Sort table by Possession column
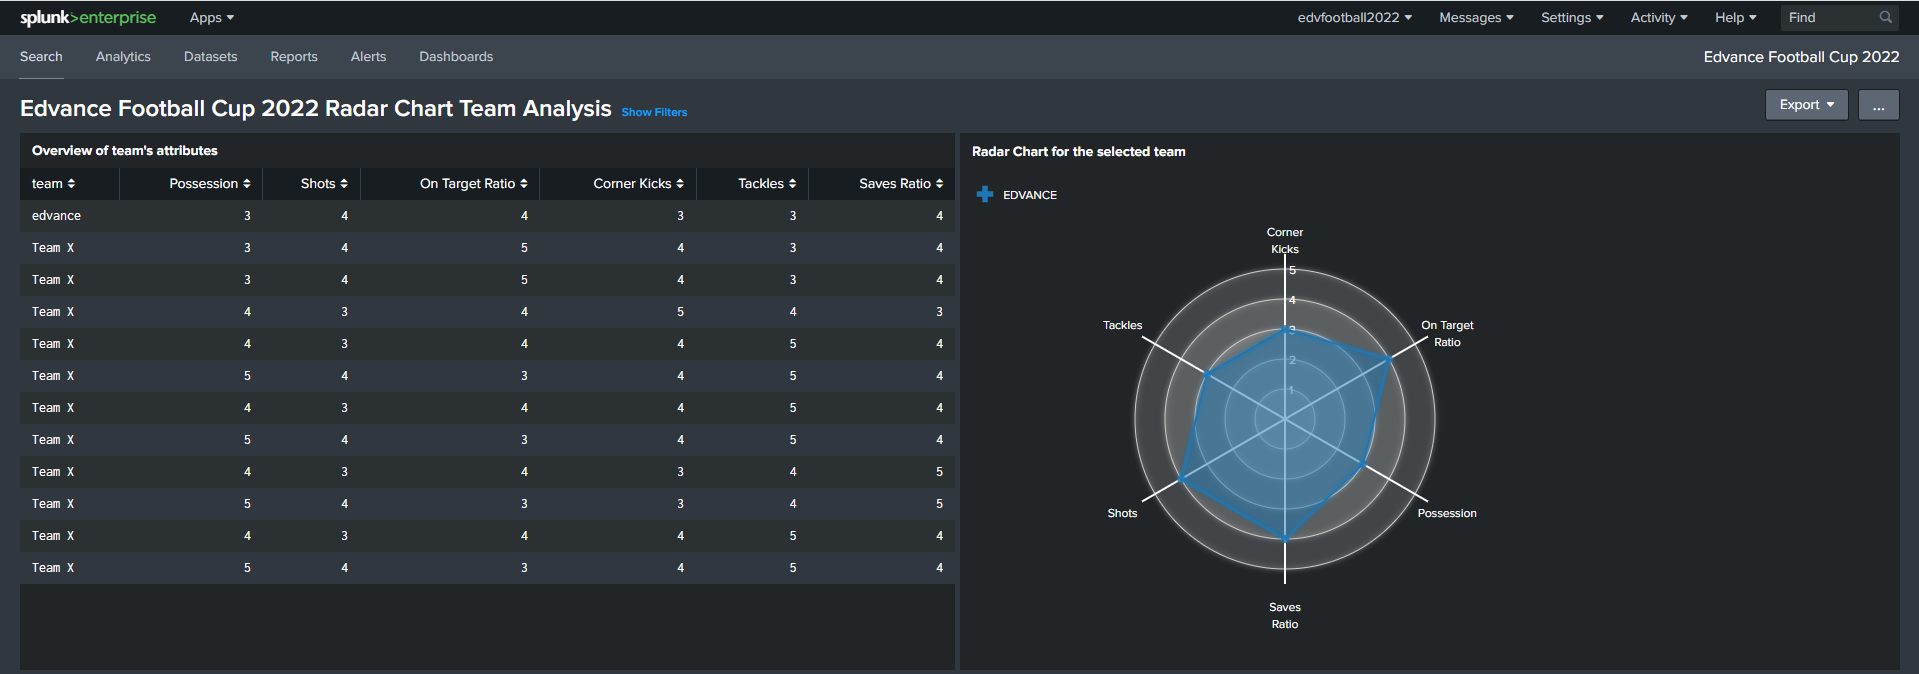This screenshot has height=674, width=1919. click(x=210, y=184)
